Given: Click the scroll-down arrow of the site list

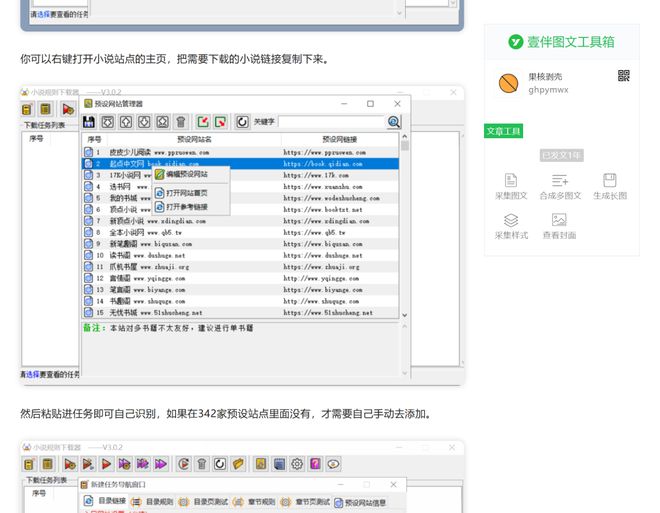Looking at the screenshot, I should (x=405, y=315).
